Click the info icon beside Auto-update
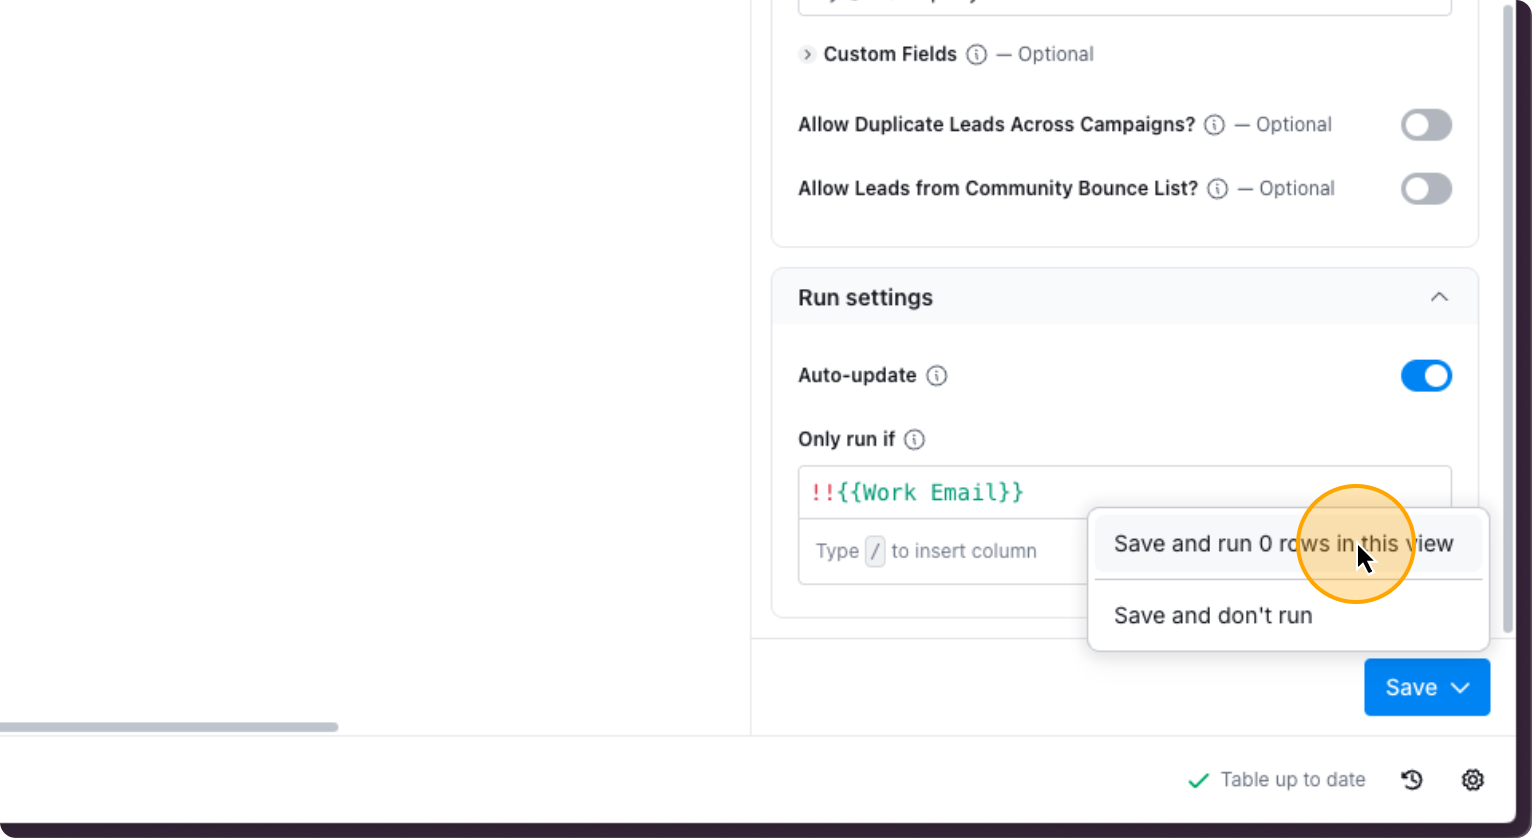Image resolution: width=1532 pixels, height=838 pixels. click(937, 376)
